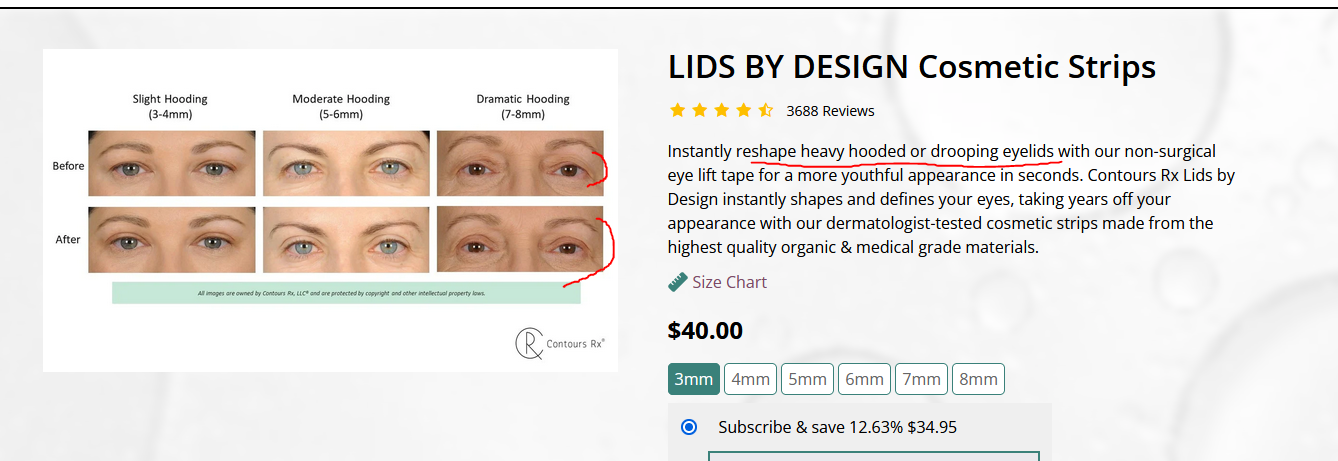Click the Dramatic Hooding before photo

[x=520, y=163]
